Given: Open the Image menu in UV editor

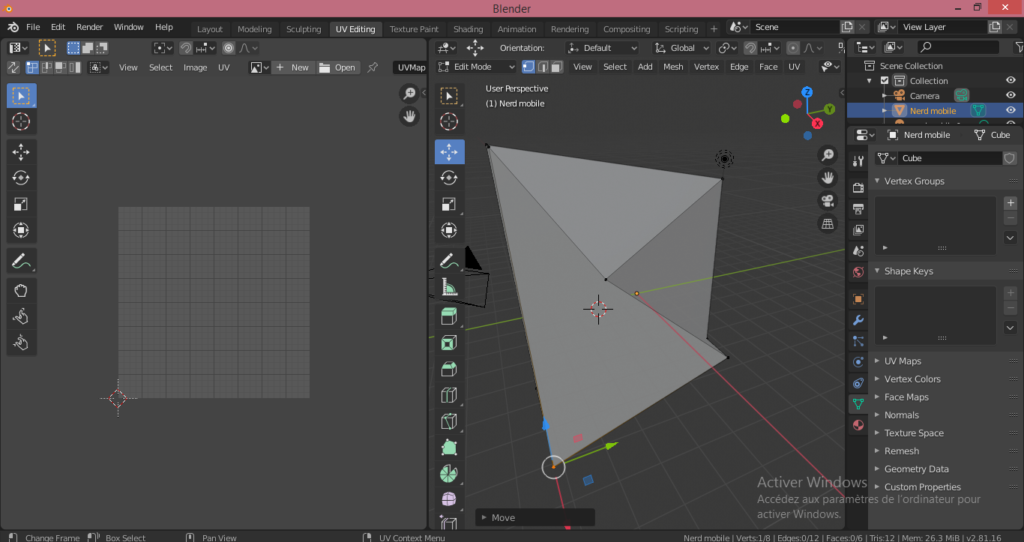Looking at the screenshot, I should pyautogui.click(x=195, y=67).
